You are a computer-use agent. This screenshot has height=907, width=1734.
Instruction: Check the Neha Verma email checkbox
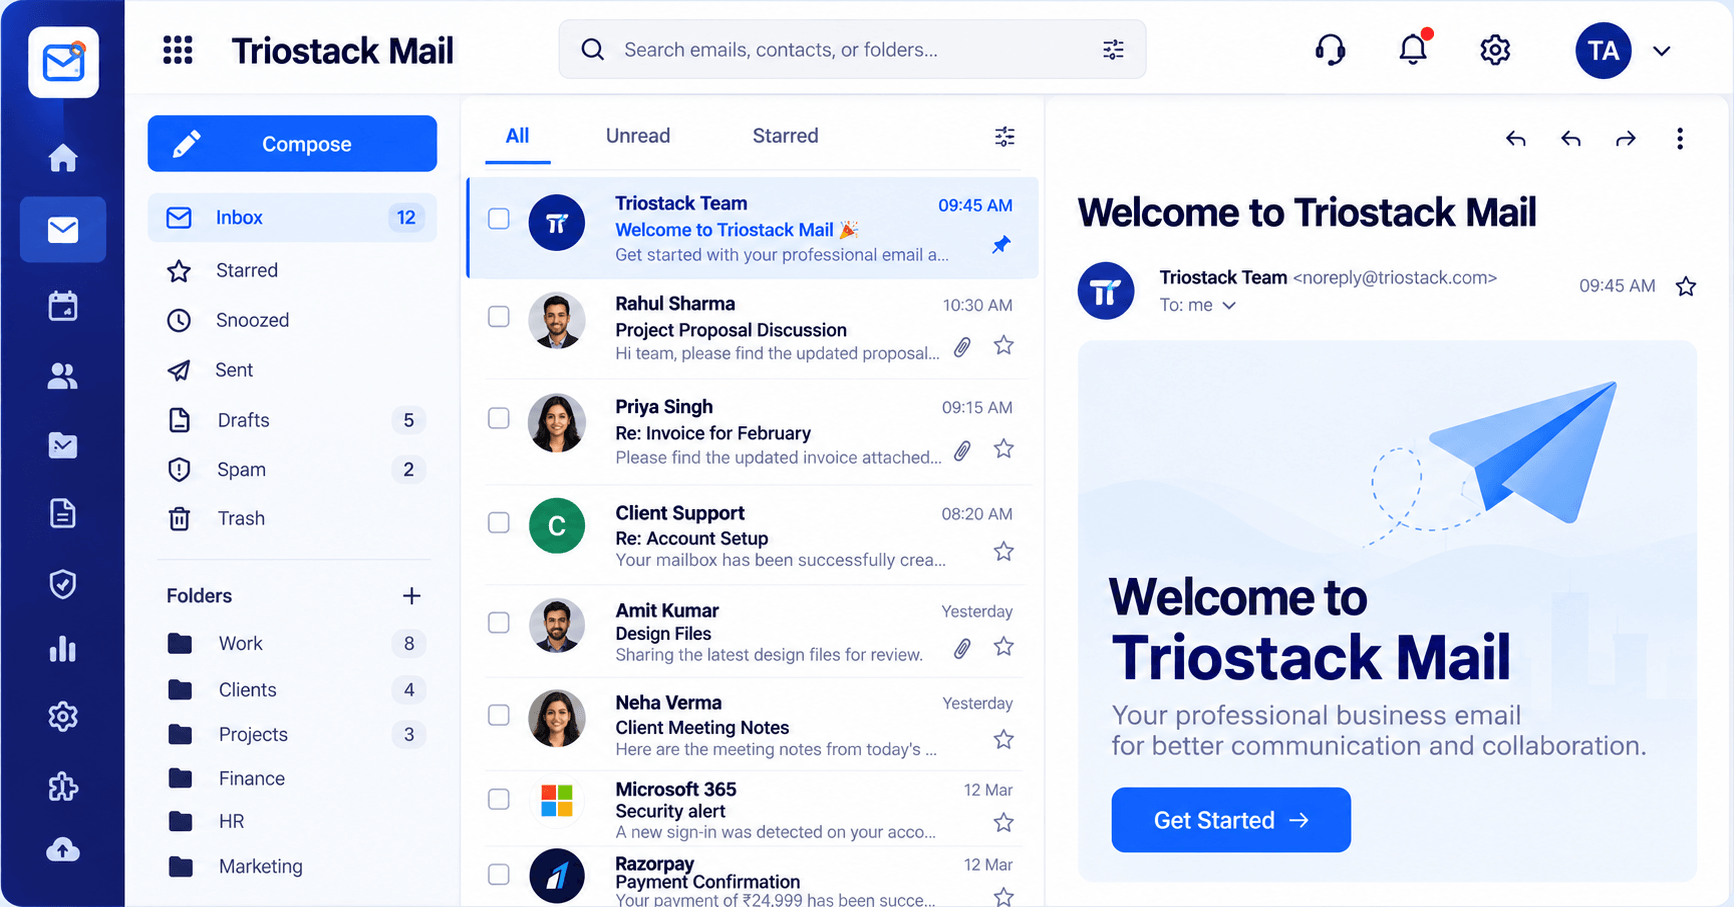point(499,715)
